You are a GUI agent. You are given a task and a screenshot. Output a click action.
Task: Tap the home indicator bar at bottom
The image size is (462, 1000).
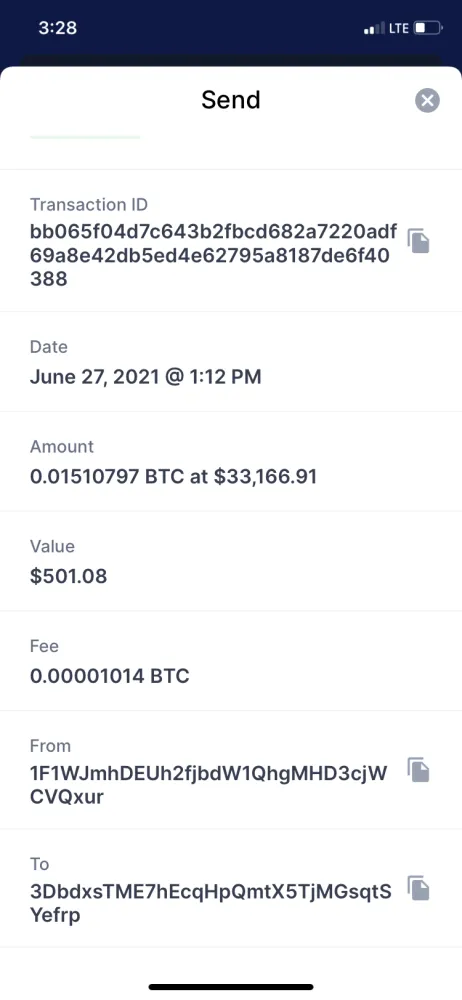click(231, 987)
